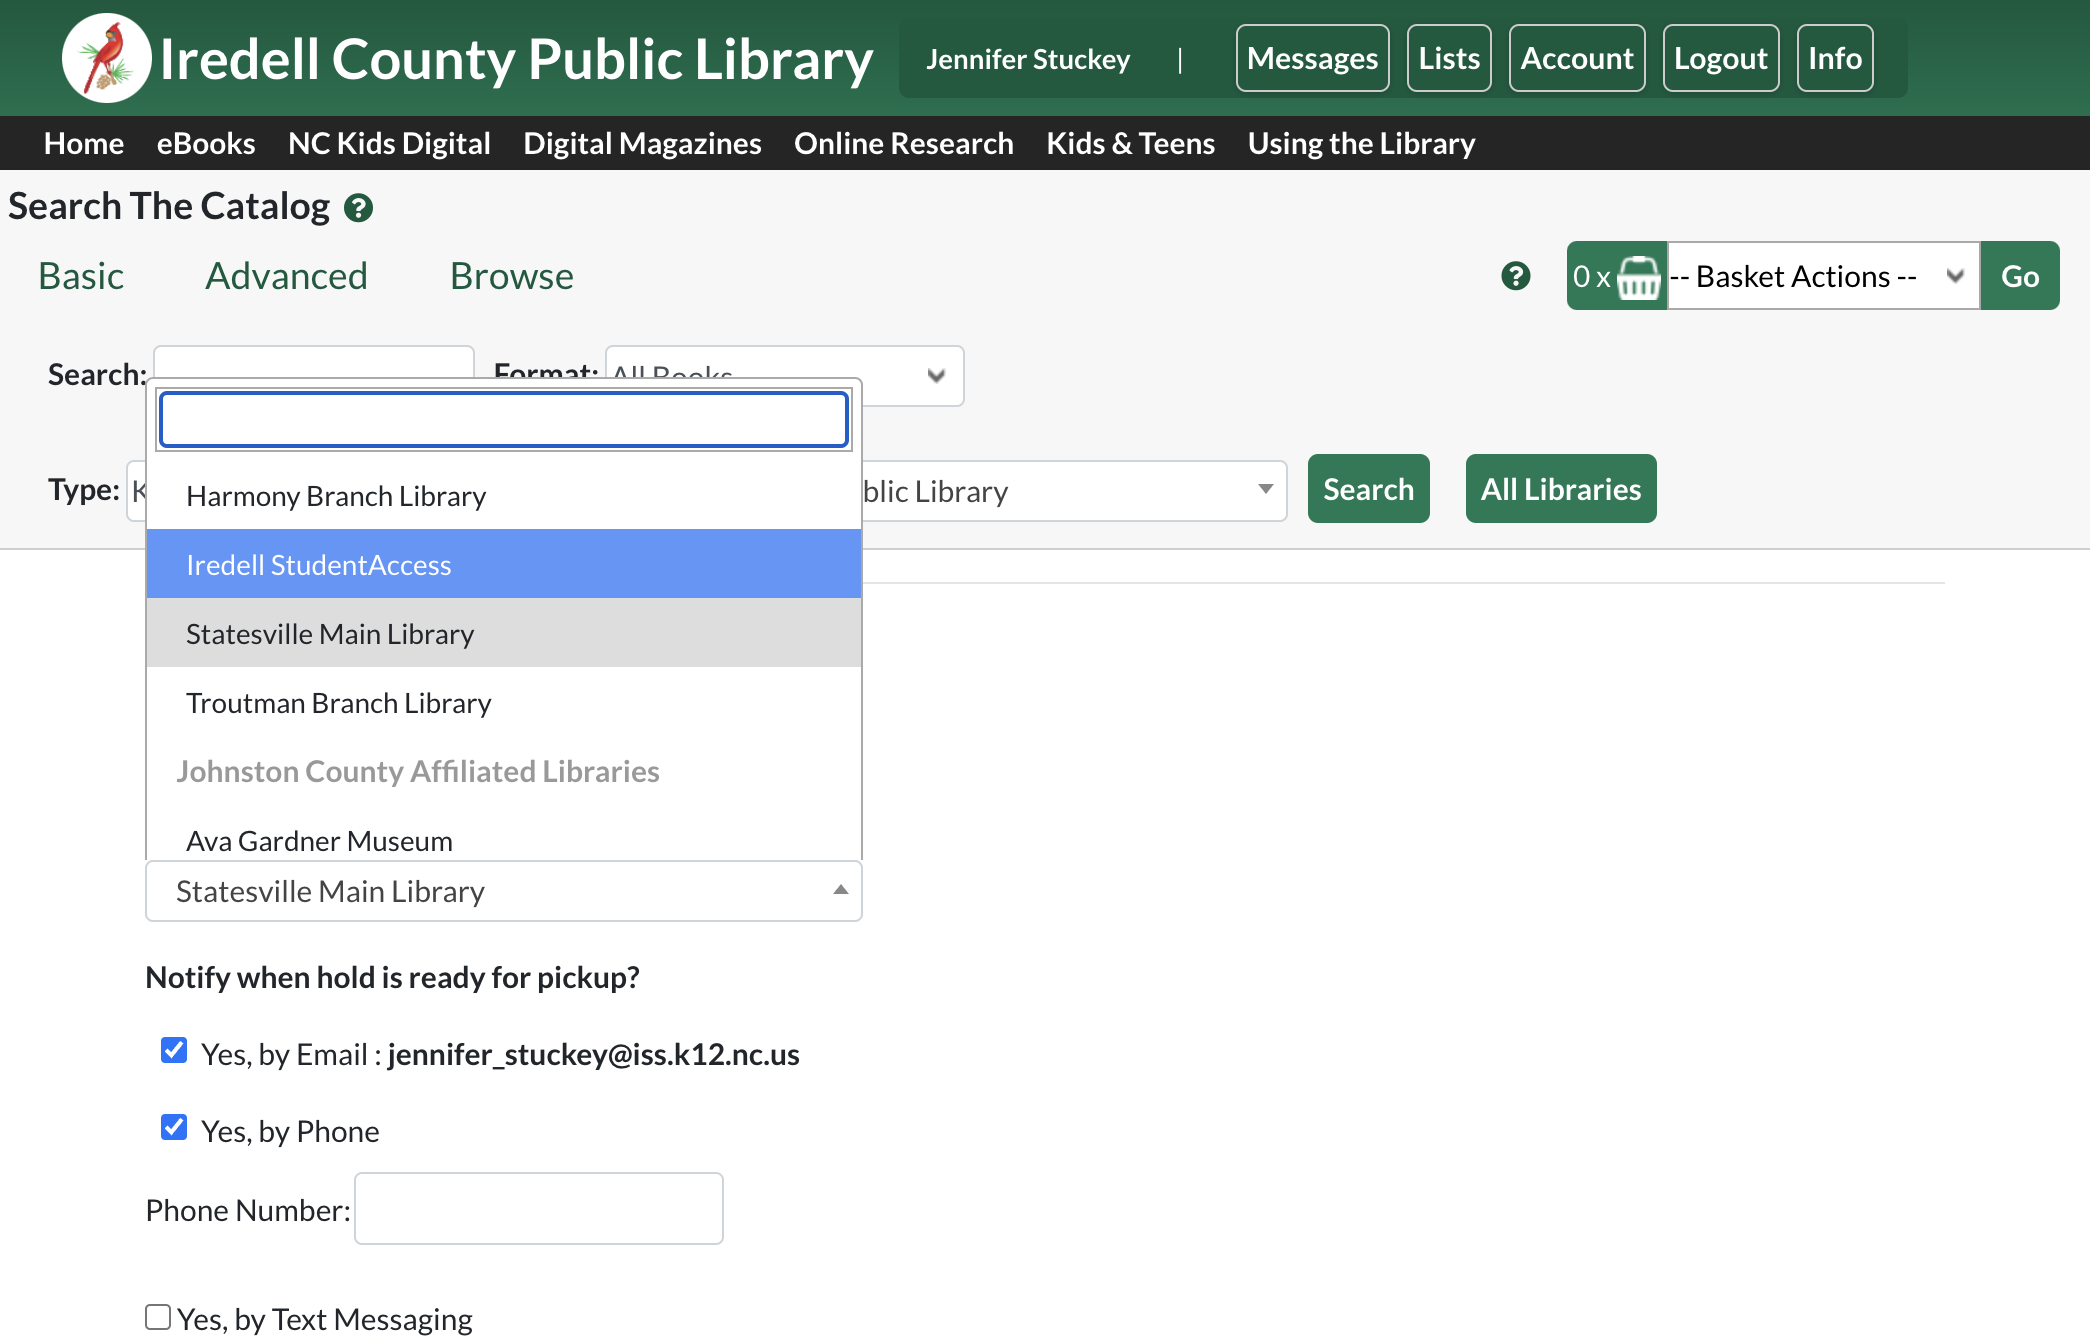
Task: Select Statesville Main Library option
Action: click(x=504, y=633)
